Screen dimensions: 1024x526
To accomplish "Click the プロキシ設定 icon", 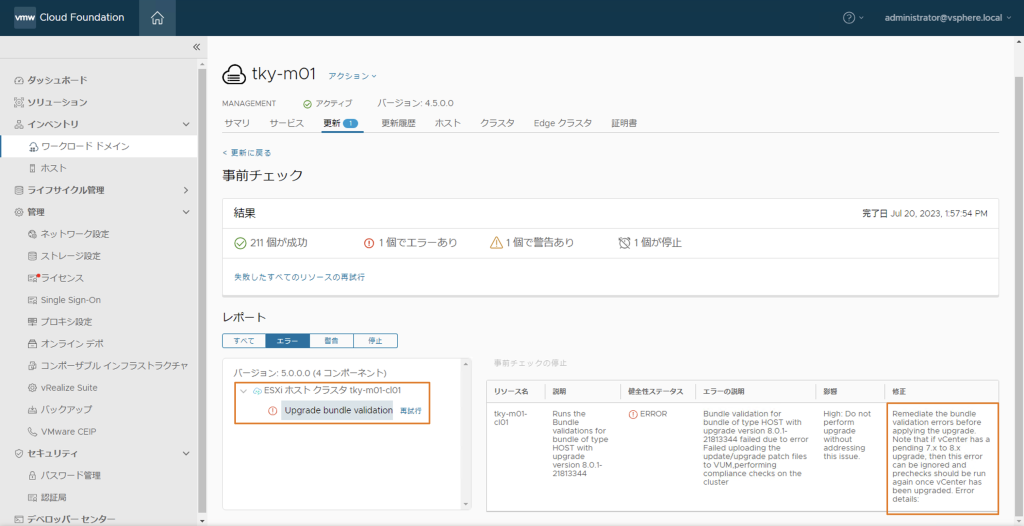I will pyautogui.click(x=33, y=322).
